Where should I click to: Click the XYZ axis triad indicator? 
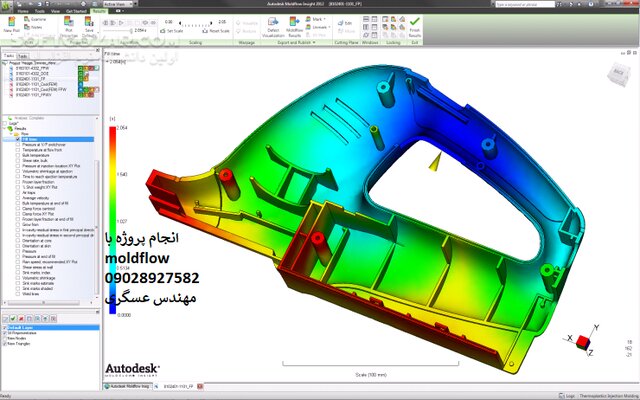coord(583,340)
